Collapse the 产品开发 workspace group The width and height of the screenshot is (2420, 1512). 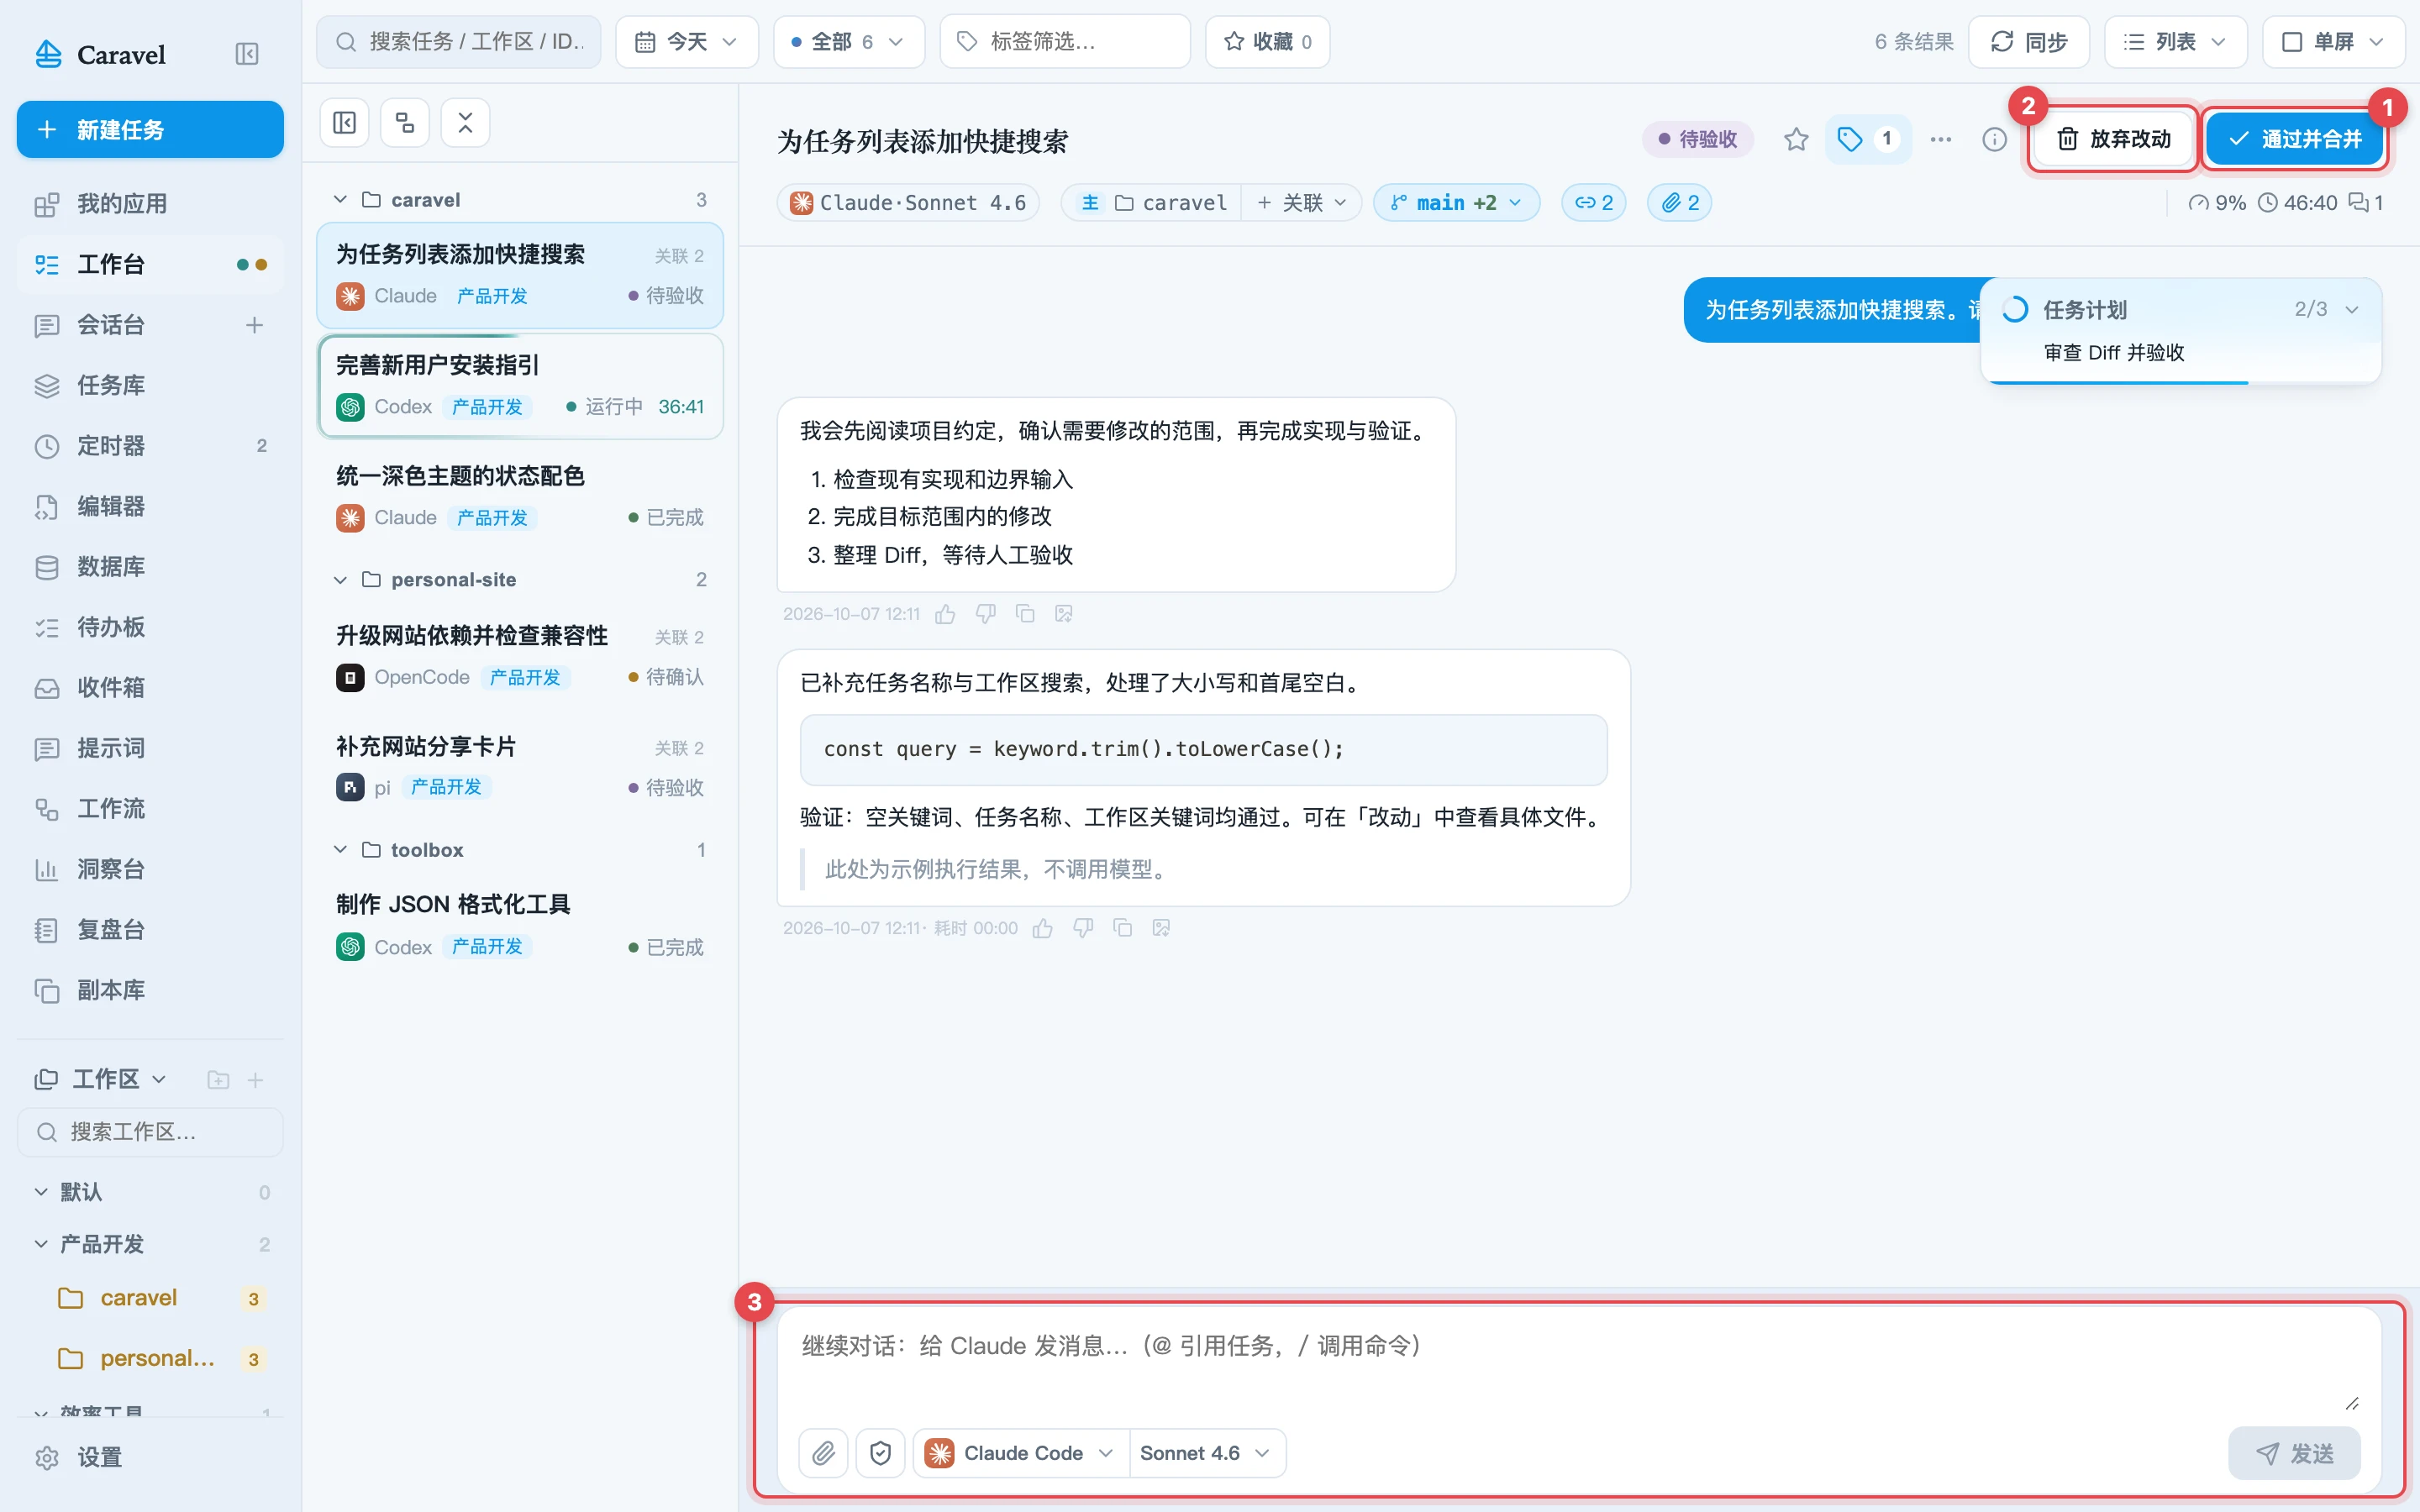(x=41, y=1244)
